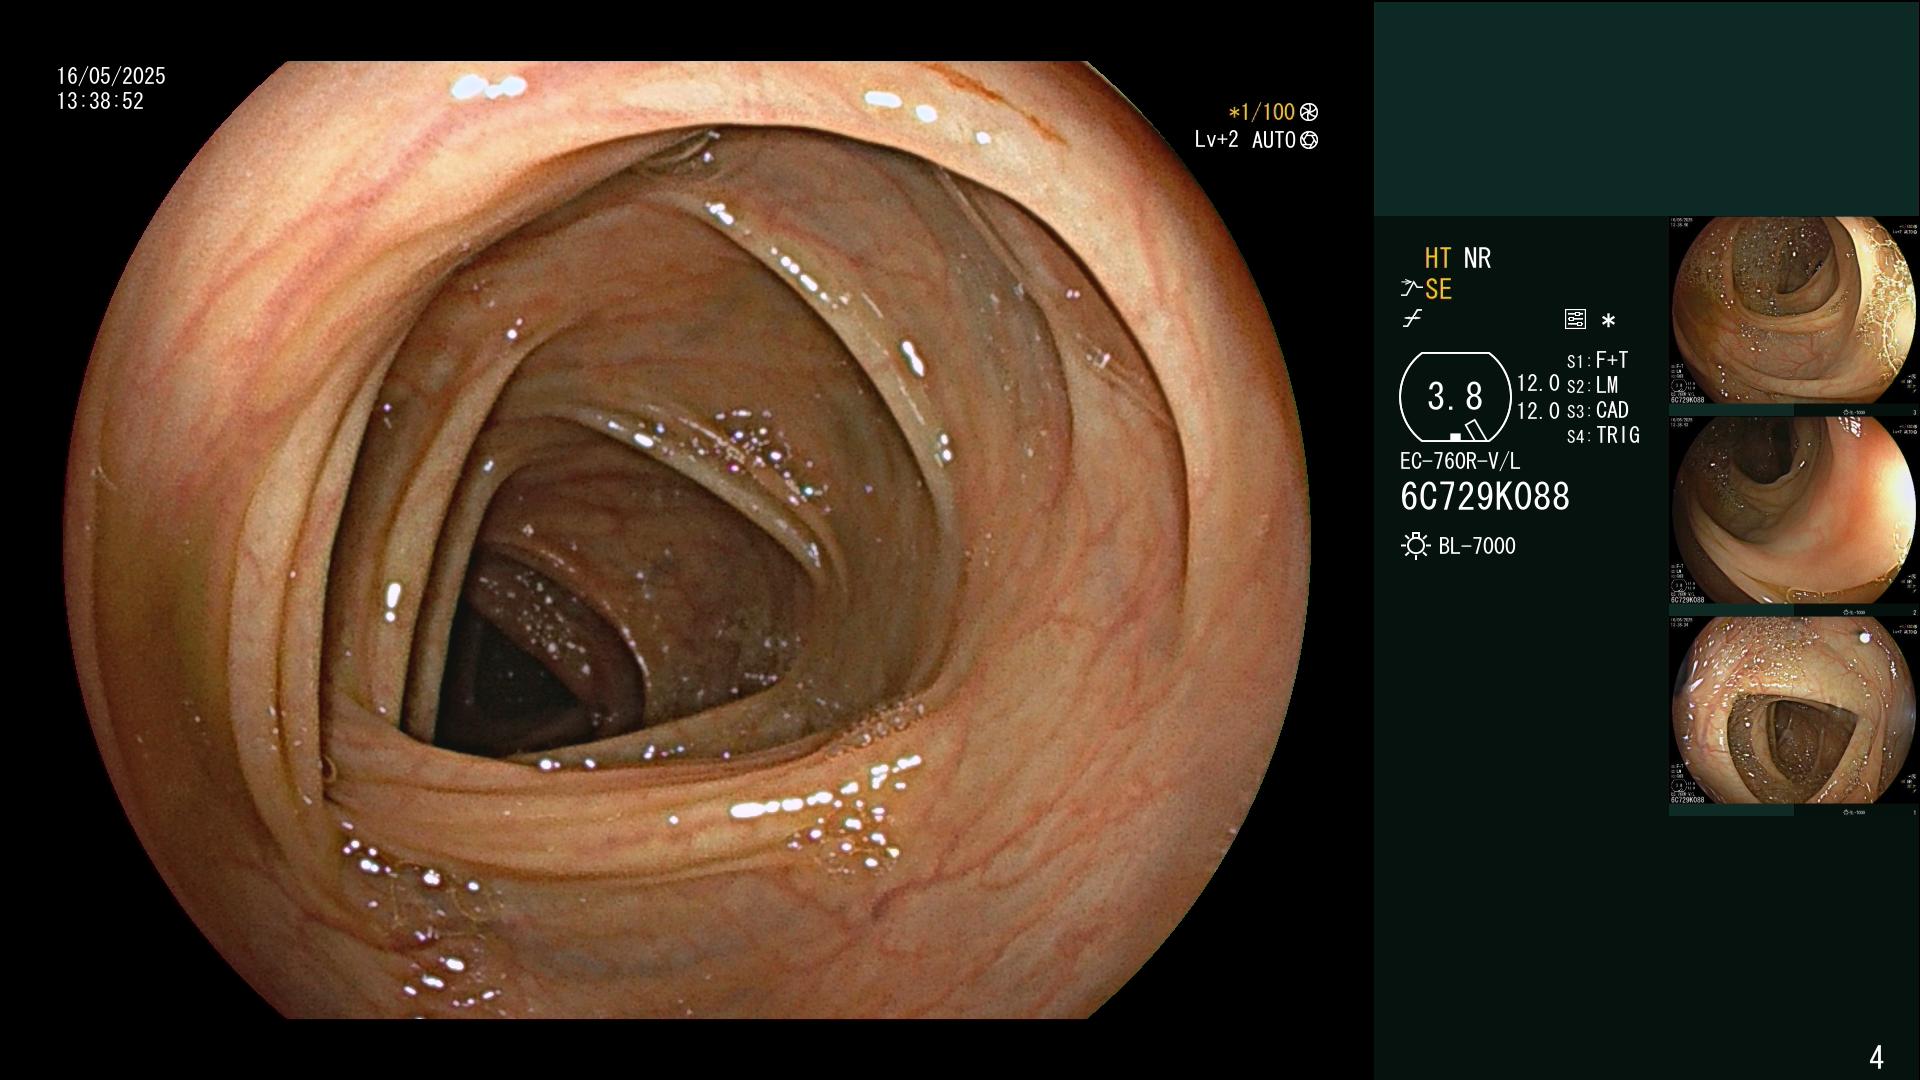Click the S1: F+T switch assignment

(x=1597, y=360)
